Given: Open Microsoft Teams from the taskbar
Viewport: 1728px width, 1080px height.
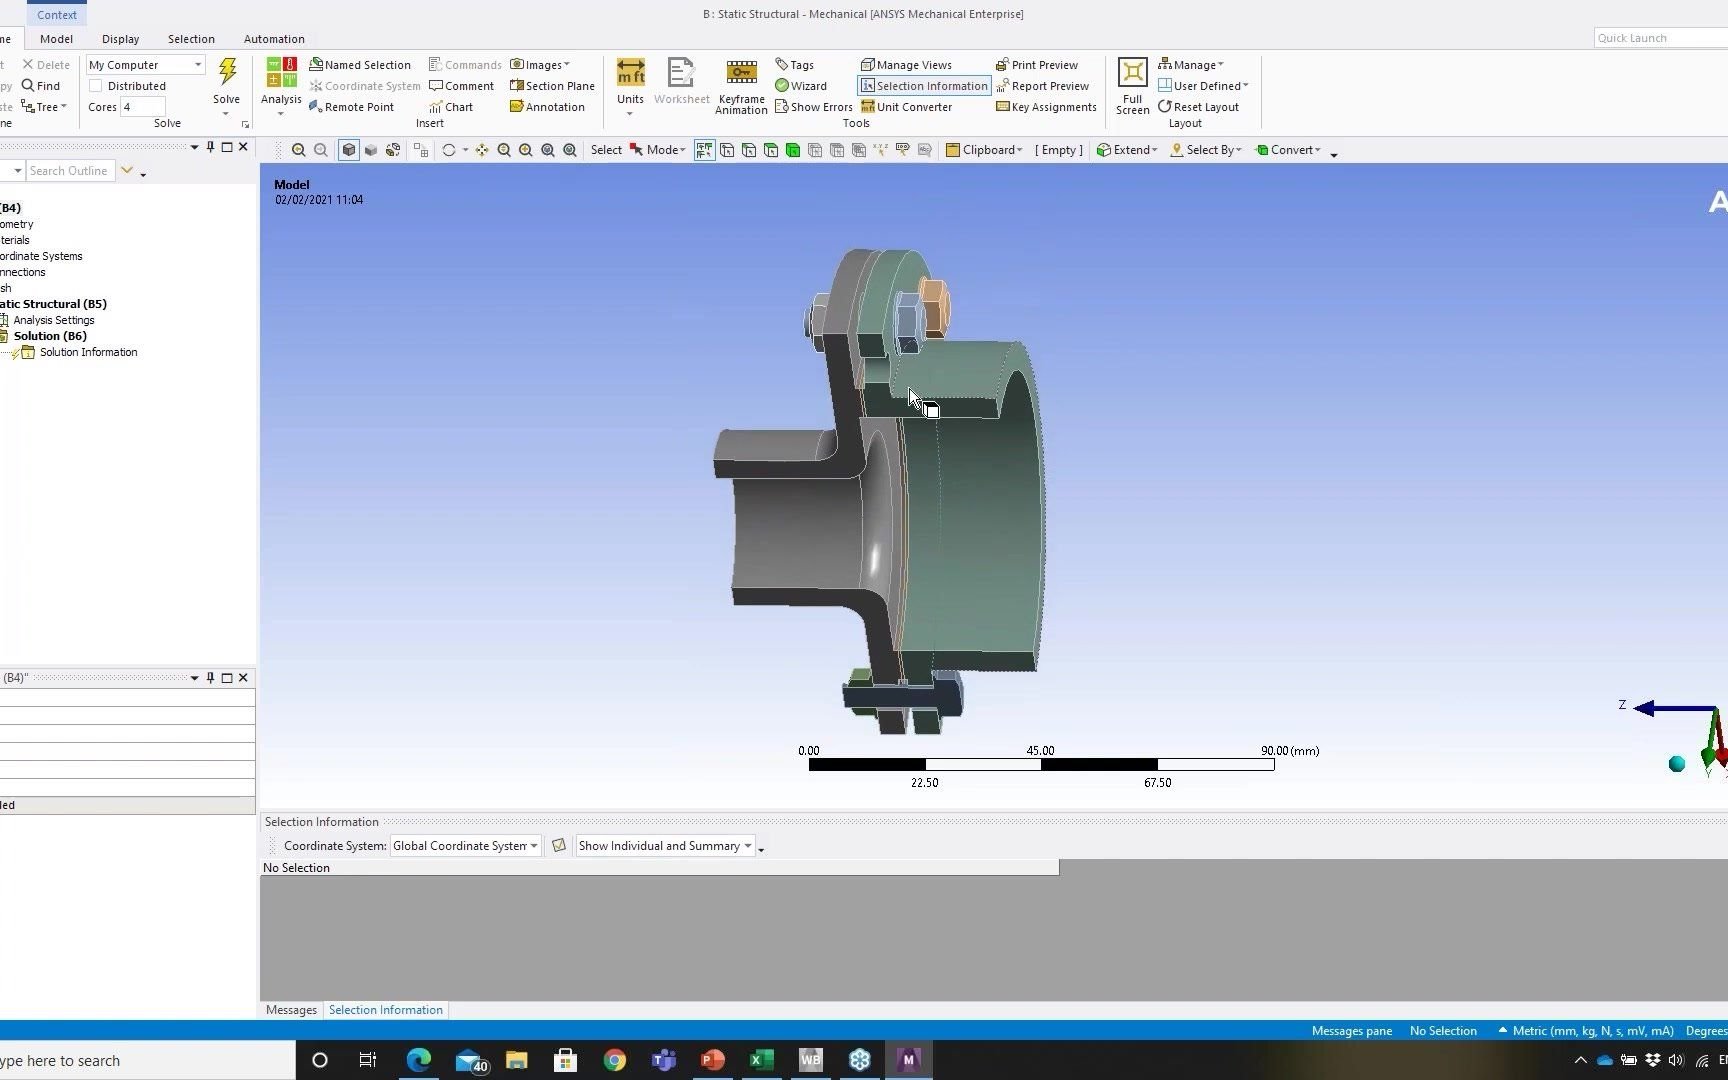Looking at the screenshot, I should point(663,1060).
